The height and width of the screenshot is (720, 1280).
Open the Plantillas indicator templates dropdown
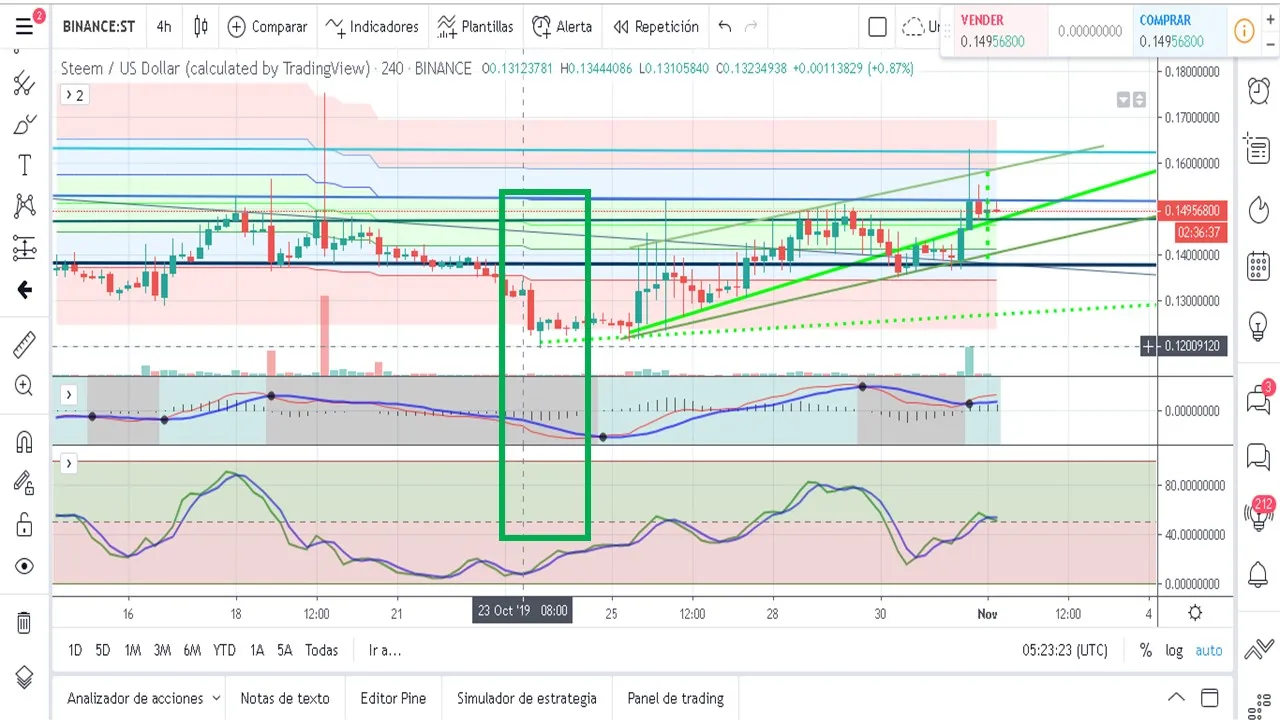[475, 27]
